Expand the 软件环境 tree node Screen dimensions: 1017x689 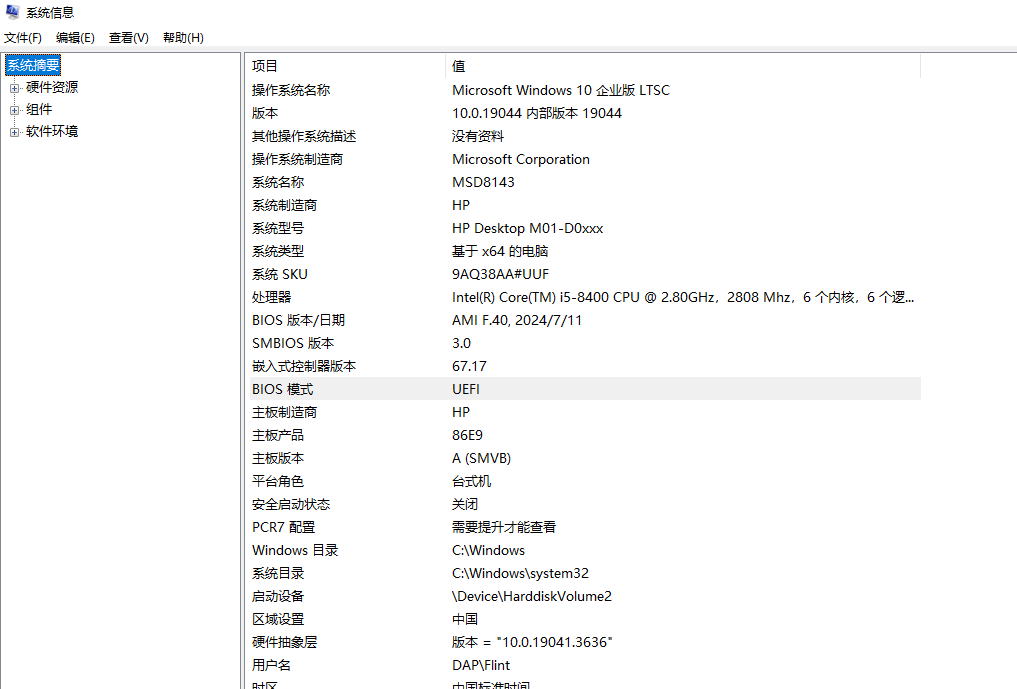(x=14, y=132)
